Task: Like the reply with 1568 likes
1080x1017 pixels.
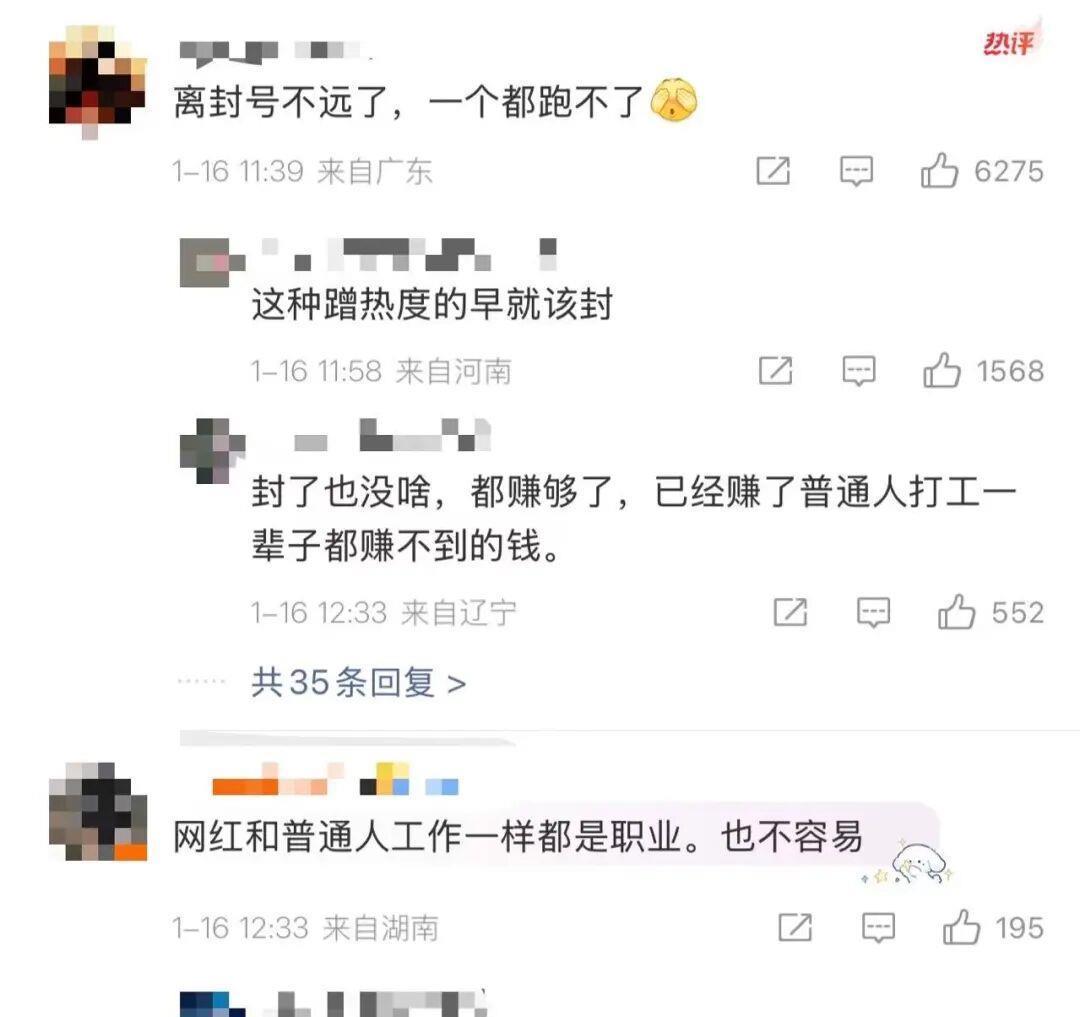Action: pyautogui.click(x=942, y=370)
